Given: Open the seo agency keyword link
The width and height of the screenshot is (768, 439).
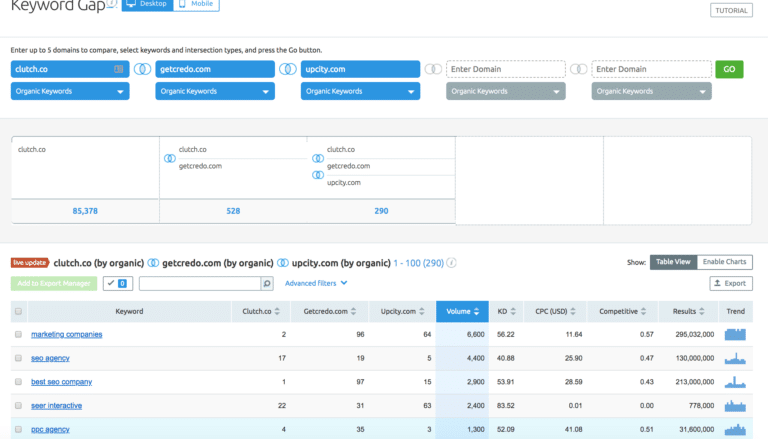Looking at the screenshot, I should pyautogui.click(x=50, y=358).
